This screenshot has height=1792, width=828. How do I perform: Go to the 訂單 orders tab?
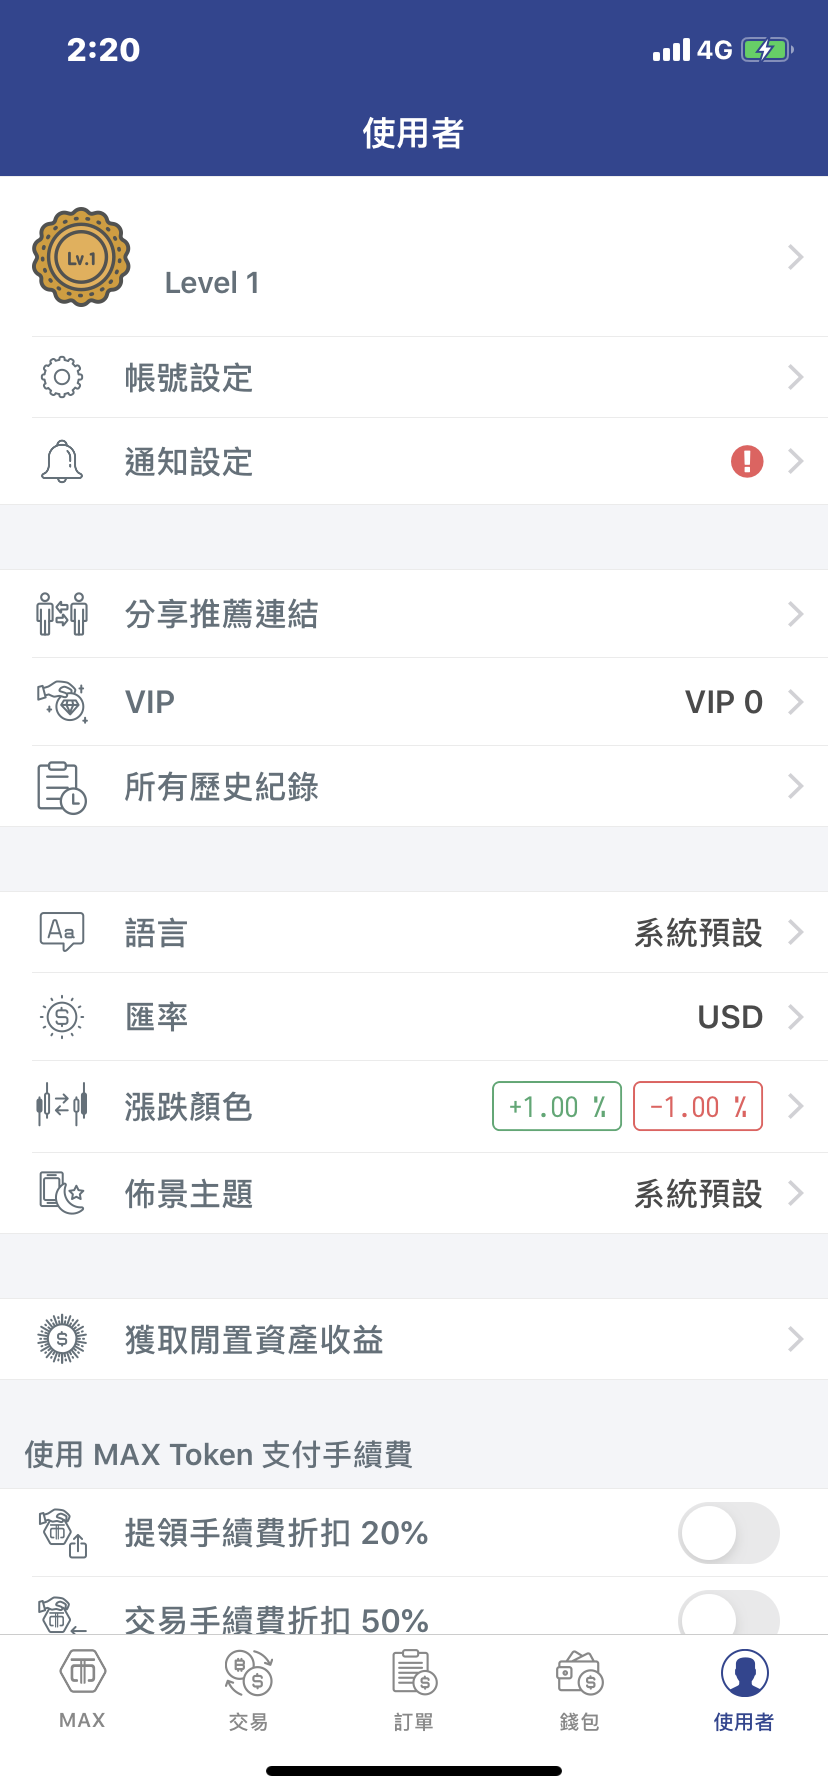coord(413,1688)
